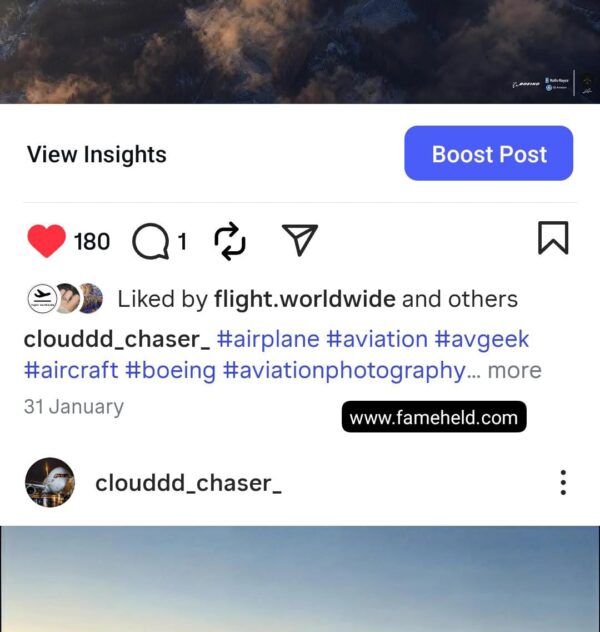This screenshot has height=632, width=600.
Task: Tap the flight.worldwide liker avatar icon
Action: (42, 299)
